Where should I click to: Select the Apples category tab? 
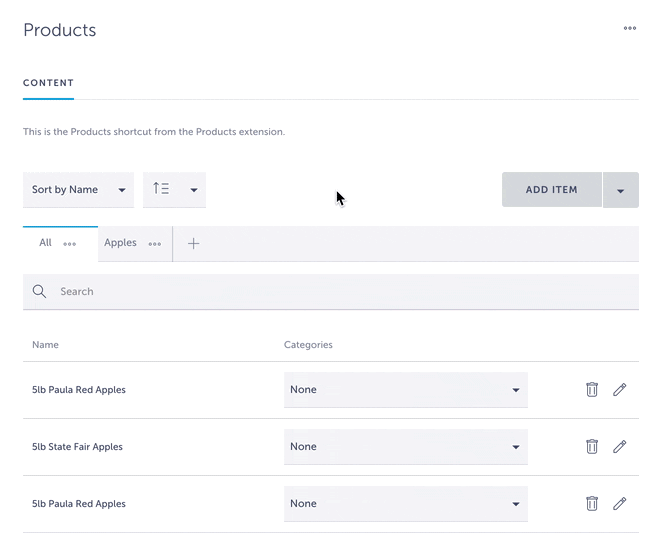(x=120, y=243)
